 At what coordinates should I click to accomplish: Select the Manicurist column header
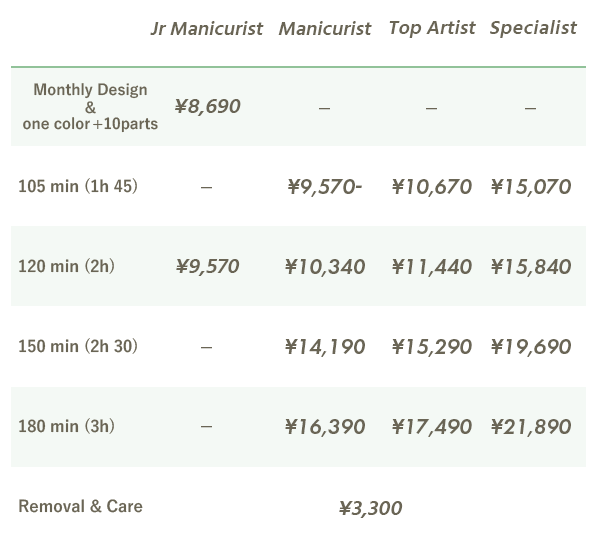tap(324, 28)
